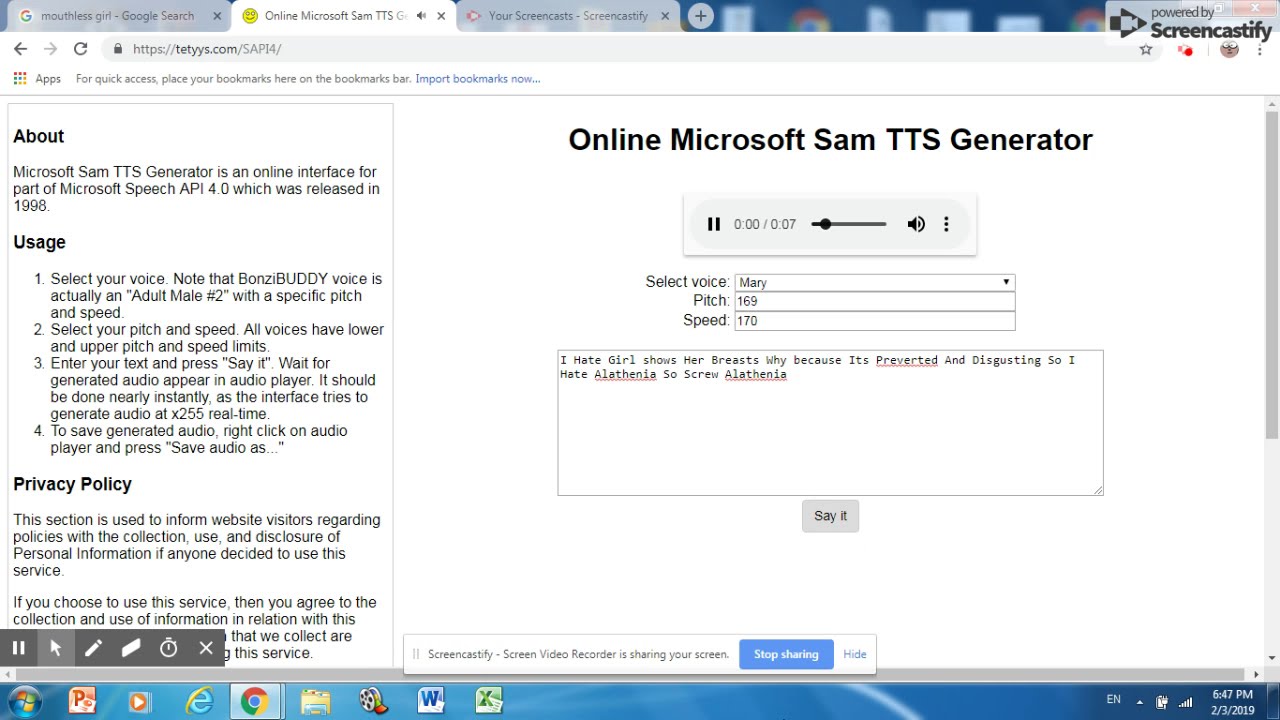Select the Screencastify eraser tool
The width and height of the screenshot is (1280, 720).
pos(131,648)
